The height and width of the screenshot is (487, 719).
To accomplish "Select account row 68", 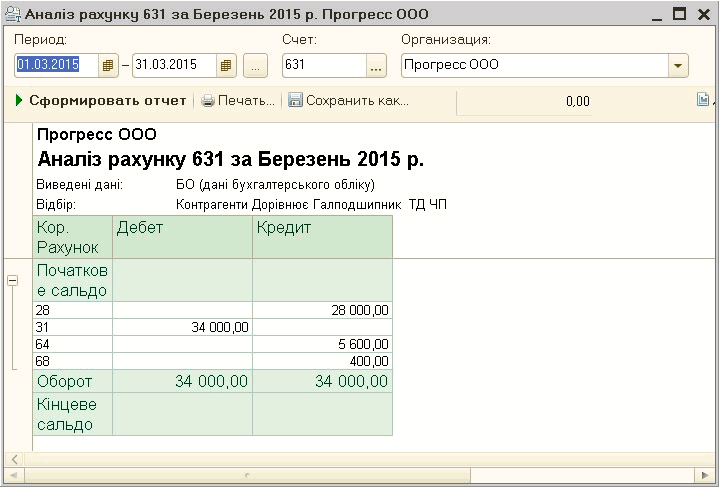I will point(72,361).
